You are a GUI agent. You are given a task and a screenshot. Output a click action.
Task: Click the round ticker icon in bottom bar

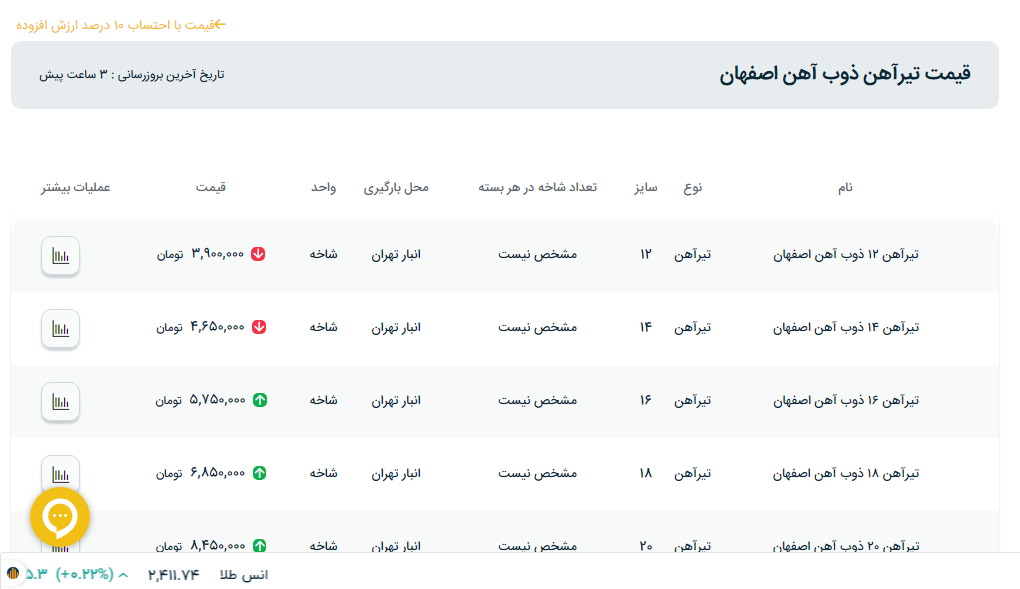pos(13,574)
